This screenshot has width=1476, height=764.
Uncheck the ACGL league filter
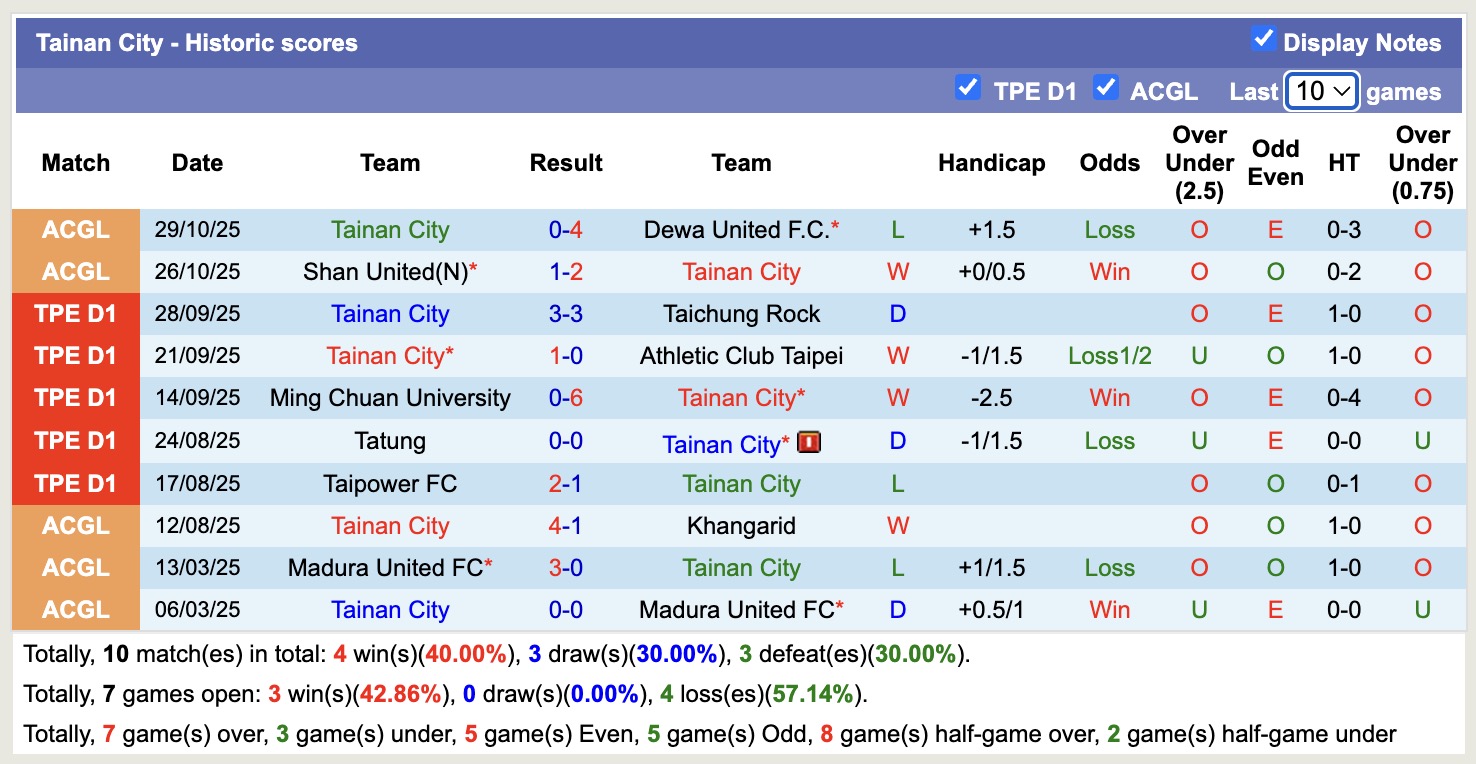click(1105, 88)
